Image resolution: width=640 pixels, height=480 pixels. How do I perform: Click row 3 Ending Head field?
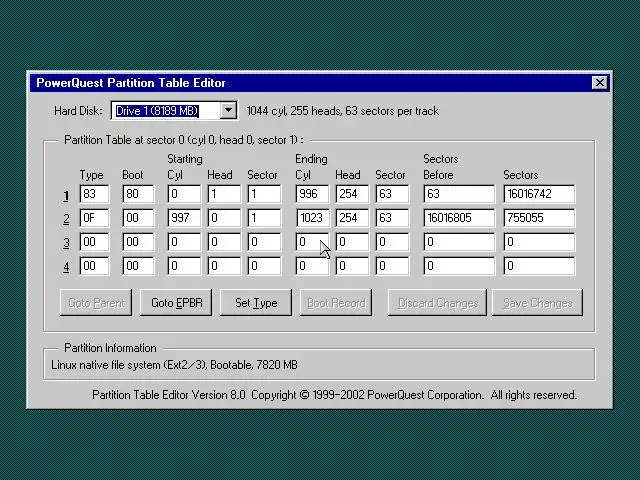click(x=352, y=242)
